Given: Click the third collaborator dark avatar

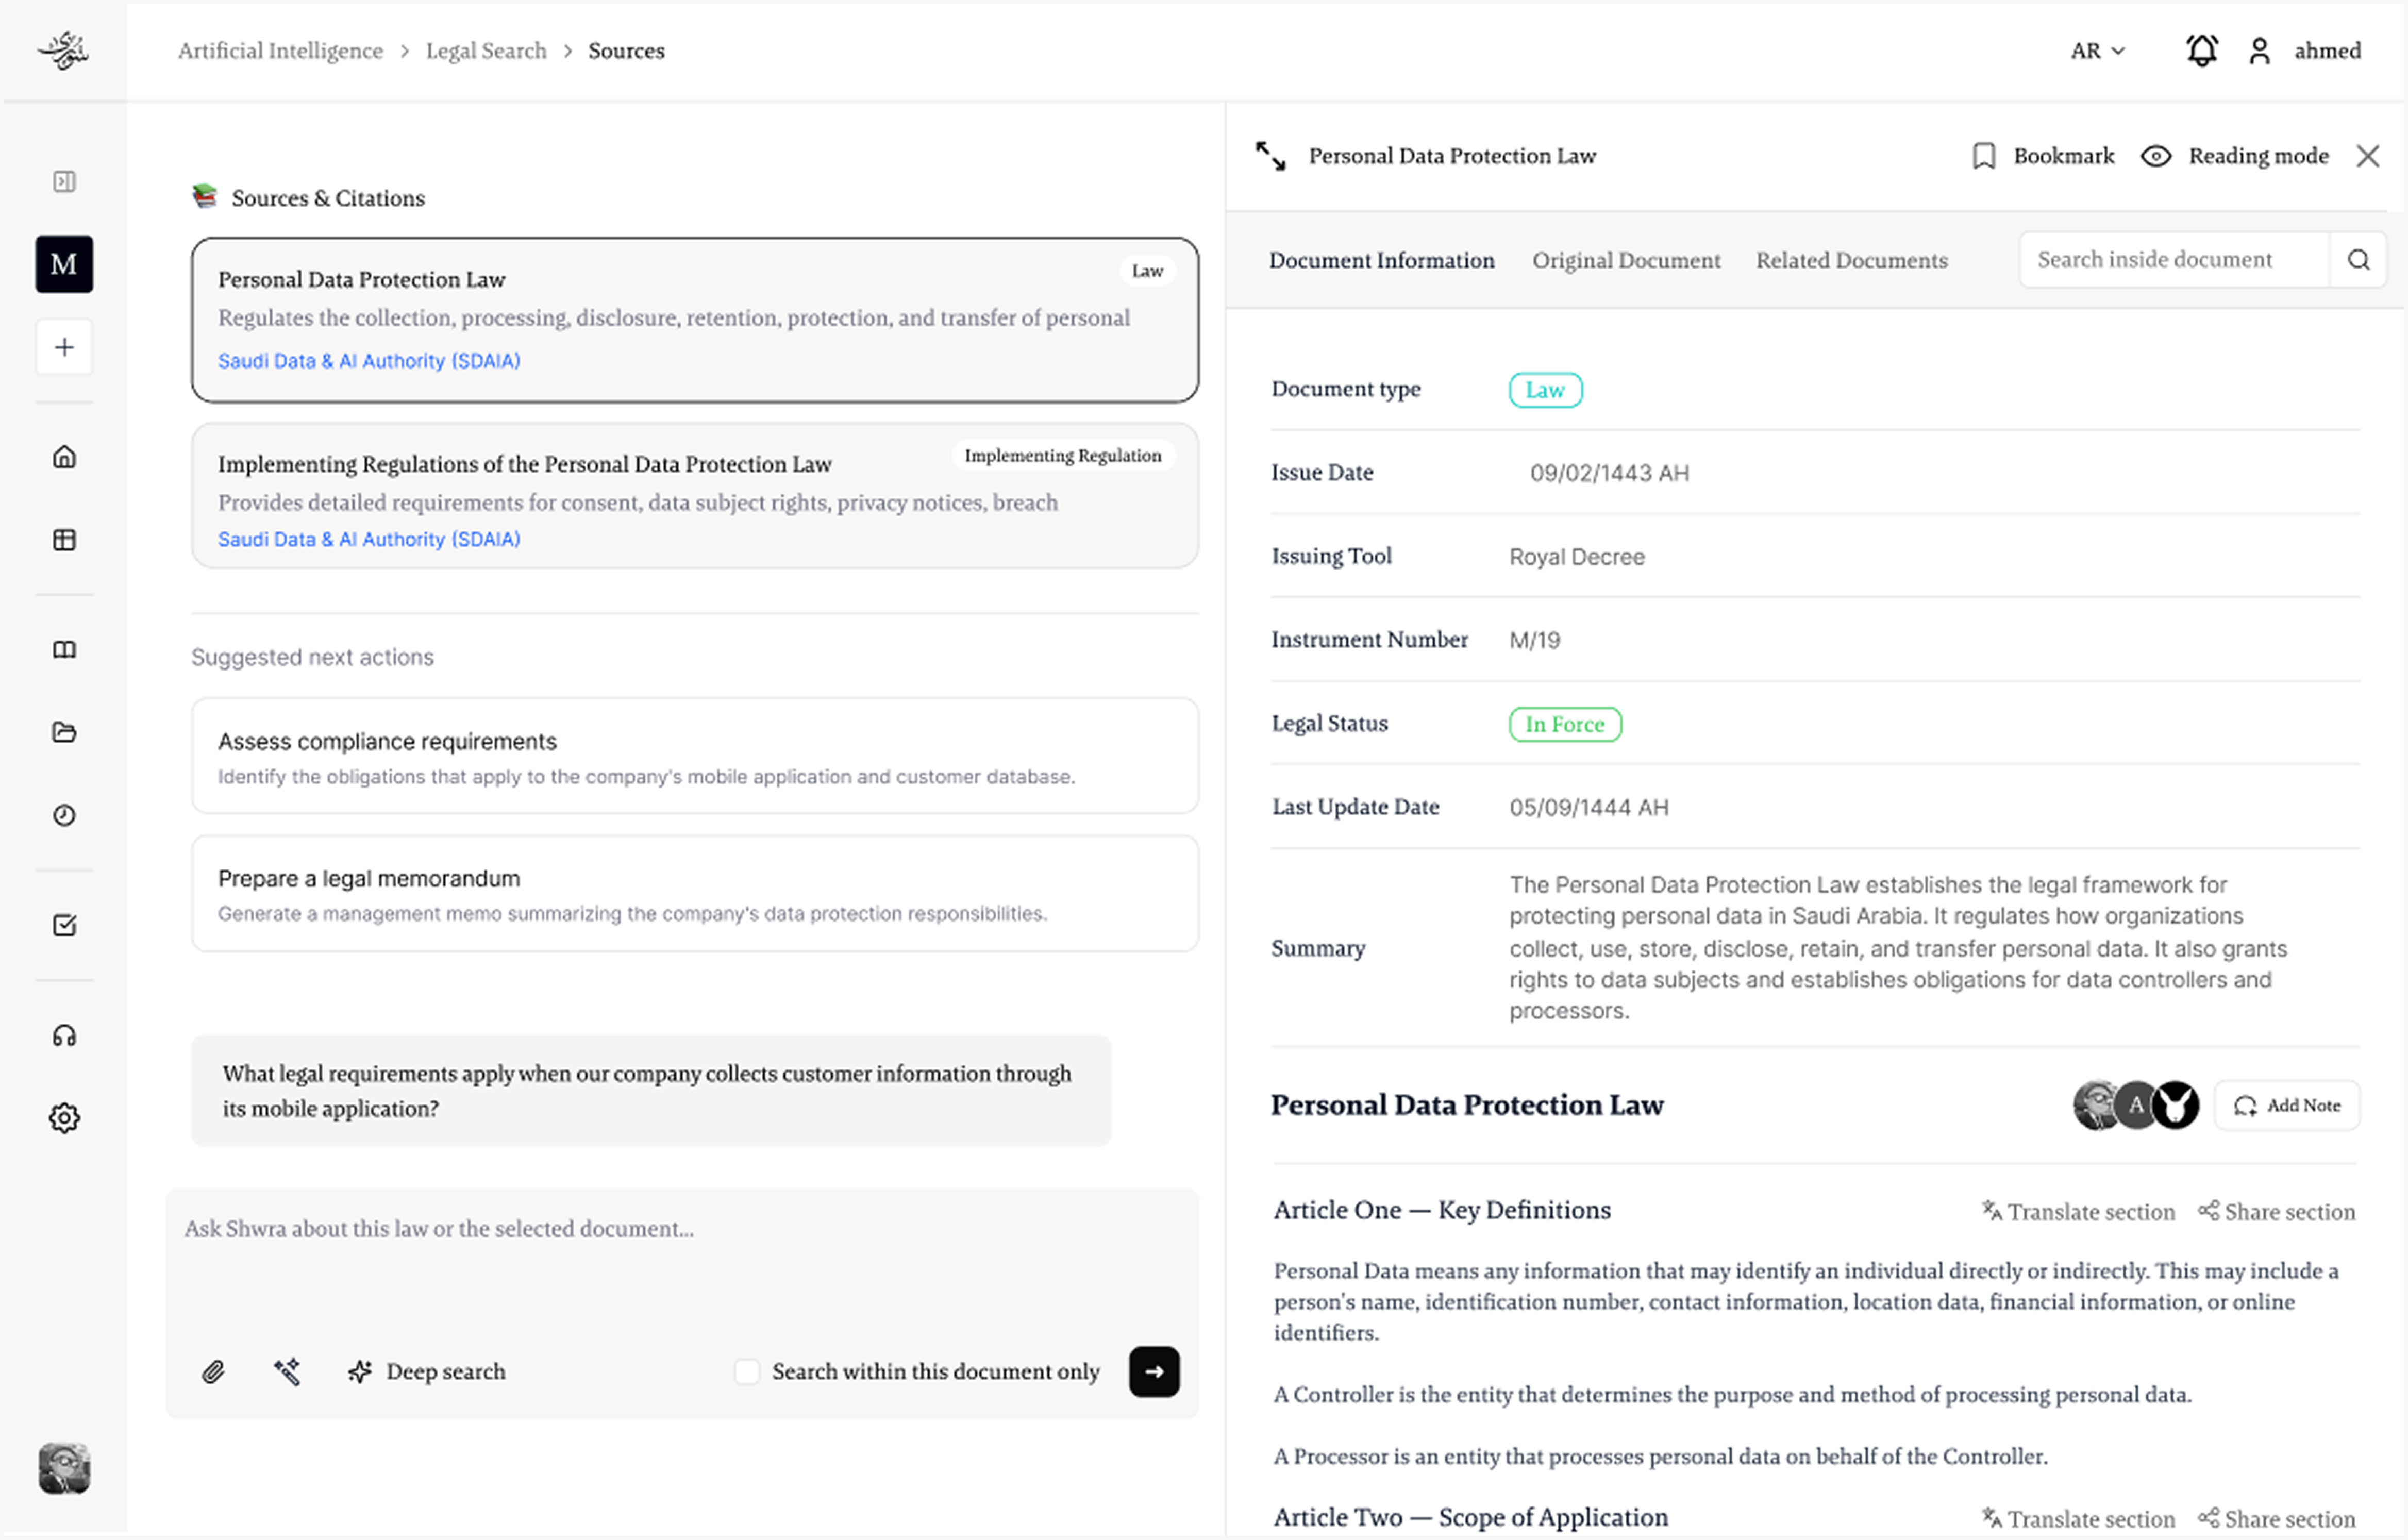Looking at the screenshot, I should tap(2176, 1105).
